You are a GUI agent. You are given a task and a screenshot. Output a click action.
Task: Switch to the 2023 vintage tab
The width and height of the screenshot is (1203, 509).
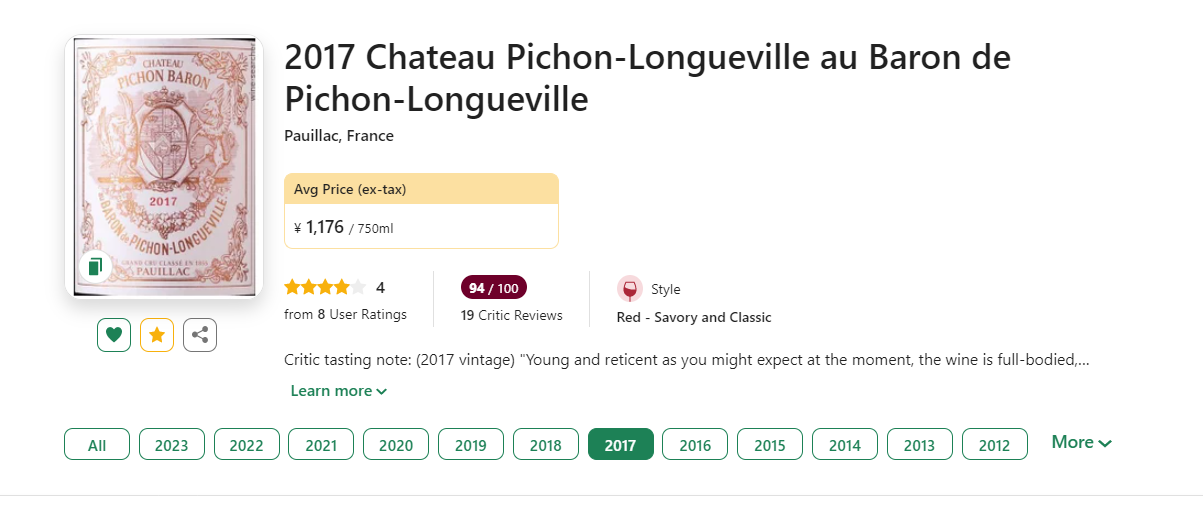point(171,445)
